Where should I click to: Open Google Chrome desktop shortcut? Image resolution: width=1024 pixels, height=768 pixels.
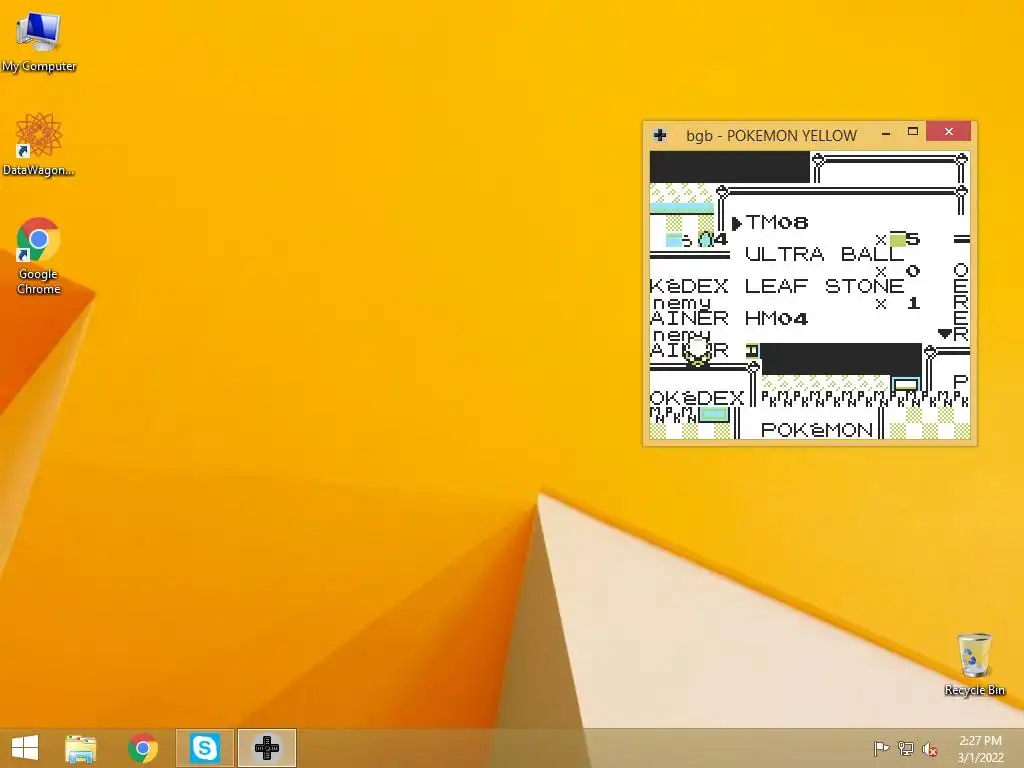point(39,255)
